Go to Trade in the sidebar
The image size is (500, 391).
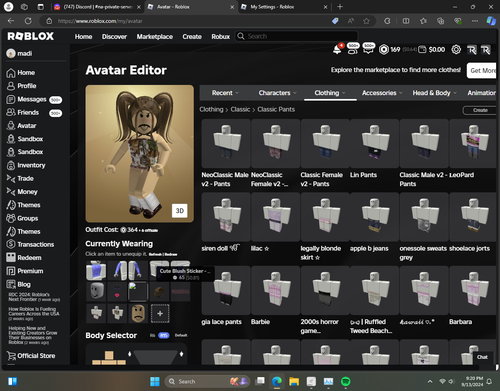20,178
